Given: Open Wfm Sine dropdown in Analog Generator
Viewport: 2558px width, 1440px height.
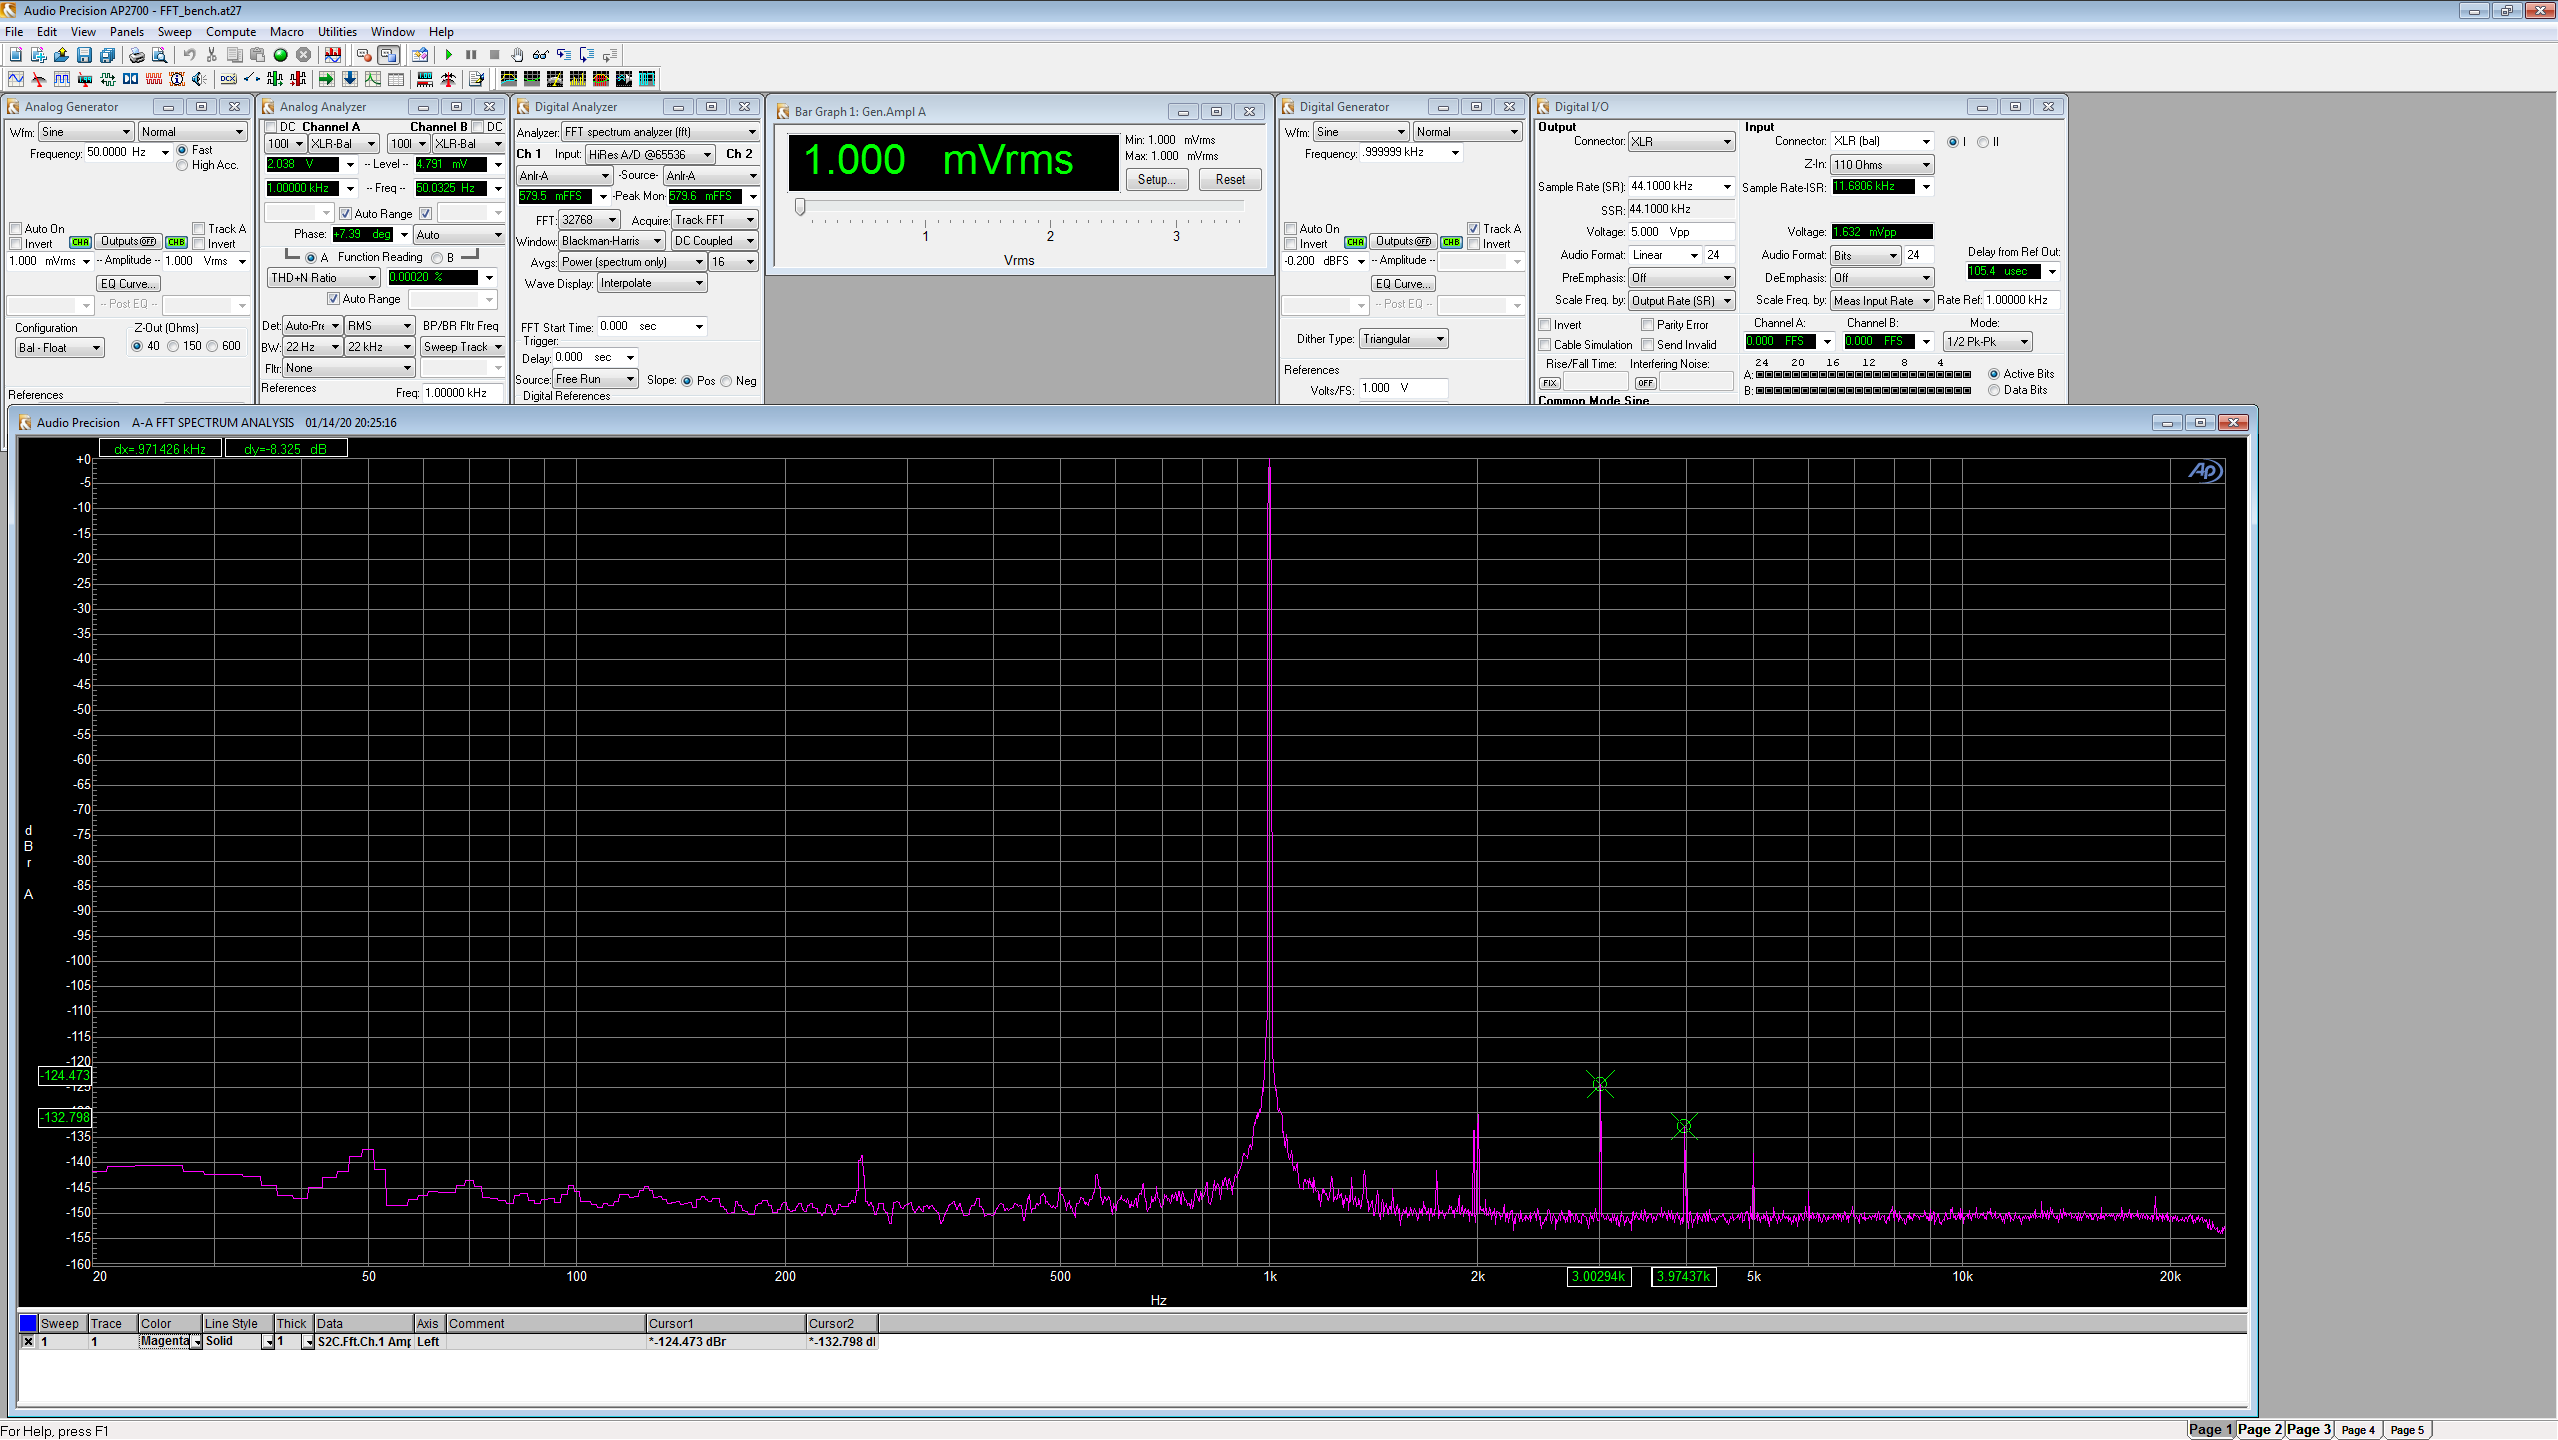Looking at the screenshot, I should pyautogui.click(x=86, y=132).
